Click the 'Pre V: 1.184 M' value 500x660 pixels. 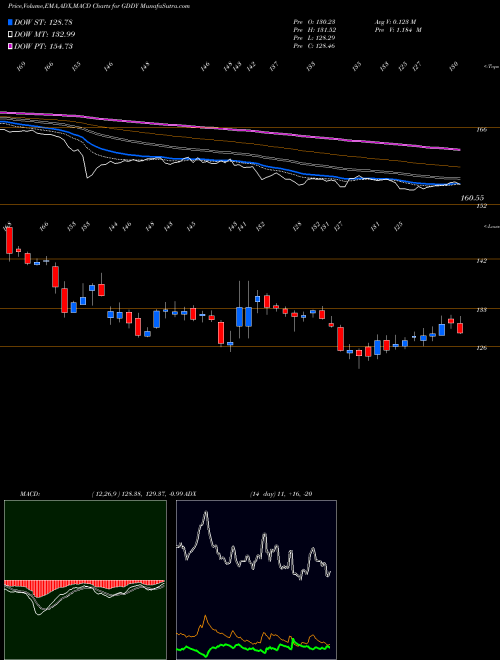398,29
